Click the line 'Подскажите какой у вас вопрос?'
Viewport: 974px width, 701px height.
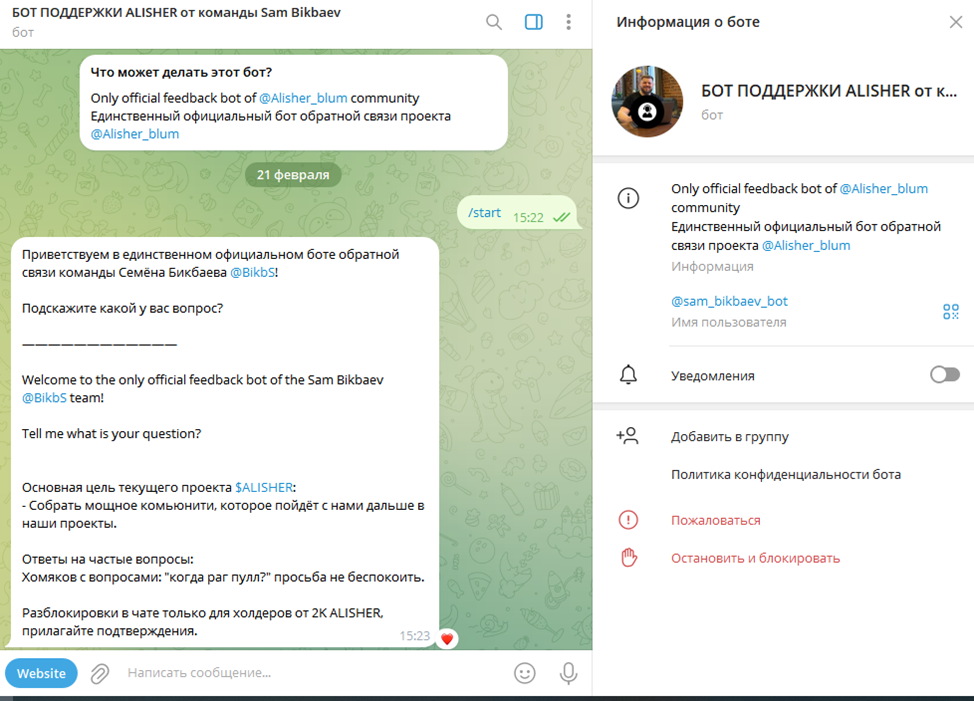tap(122, 309)
